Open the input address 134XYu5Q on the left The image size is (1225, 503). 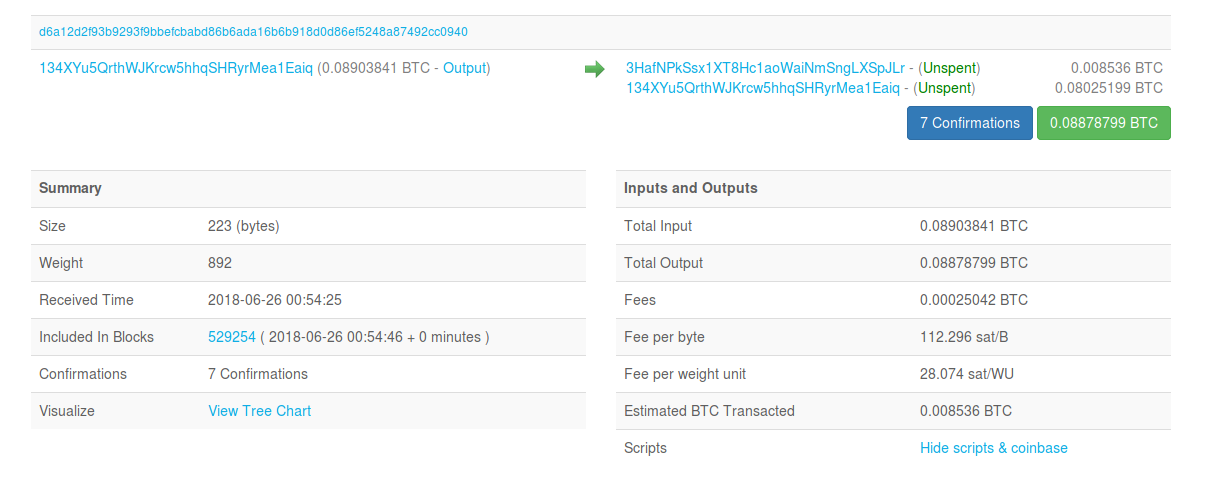176,68
